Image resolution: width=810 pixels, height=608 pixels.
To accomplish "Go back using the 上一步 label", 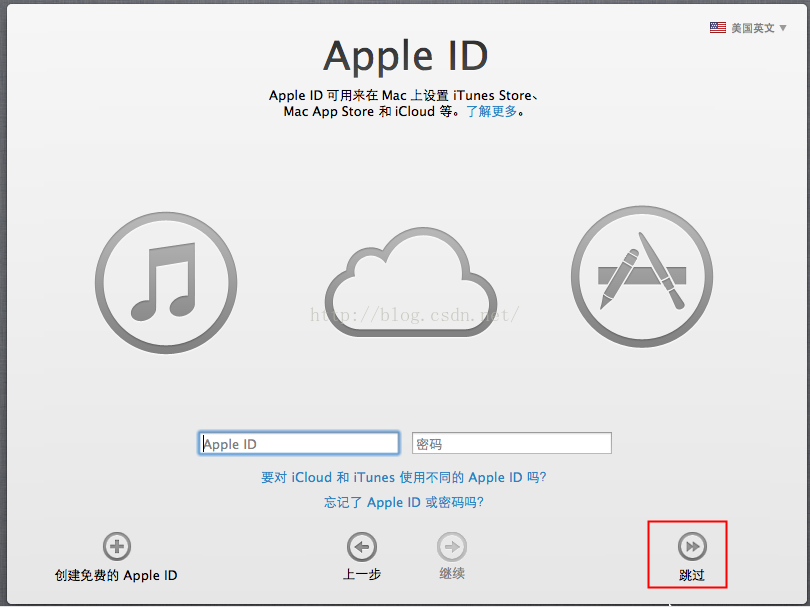I will click(362, 574).
